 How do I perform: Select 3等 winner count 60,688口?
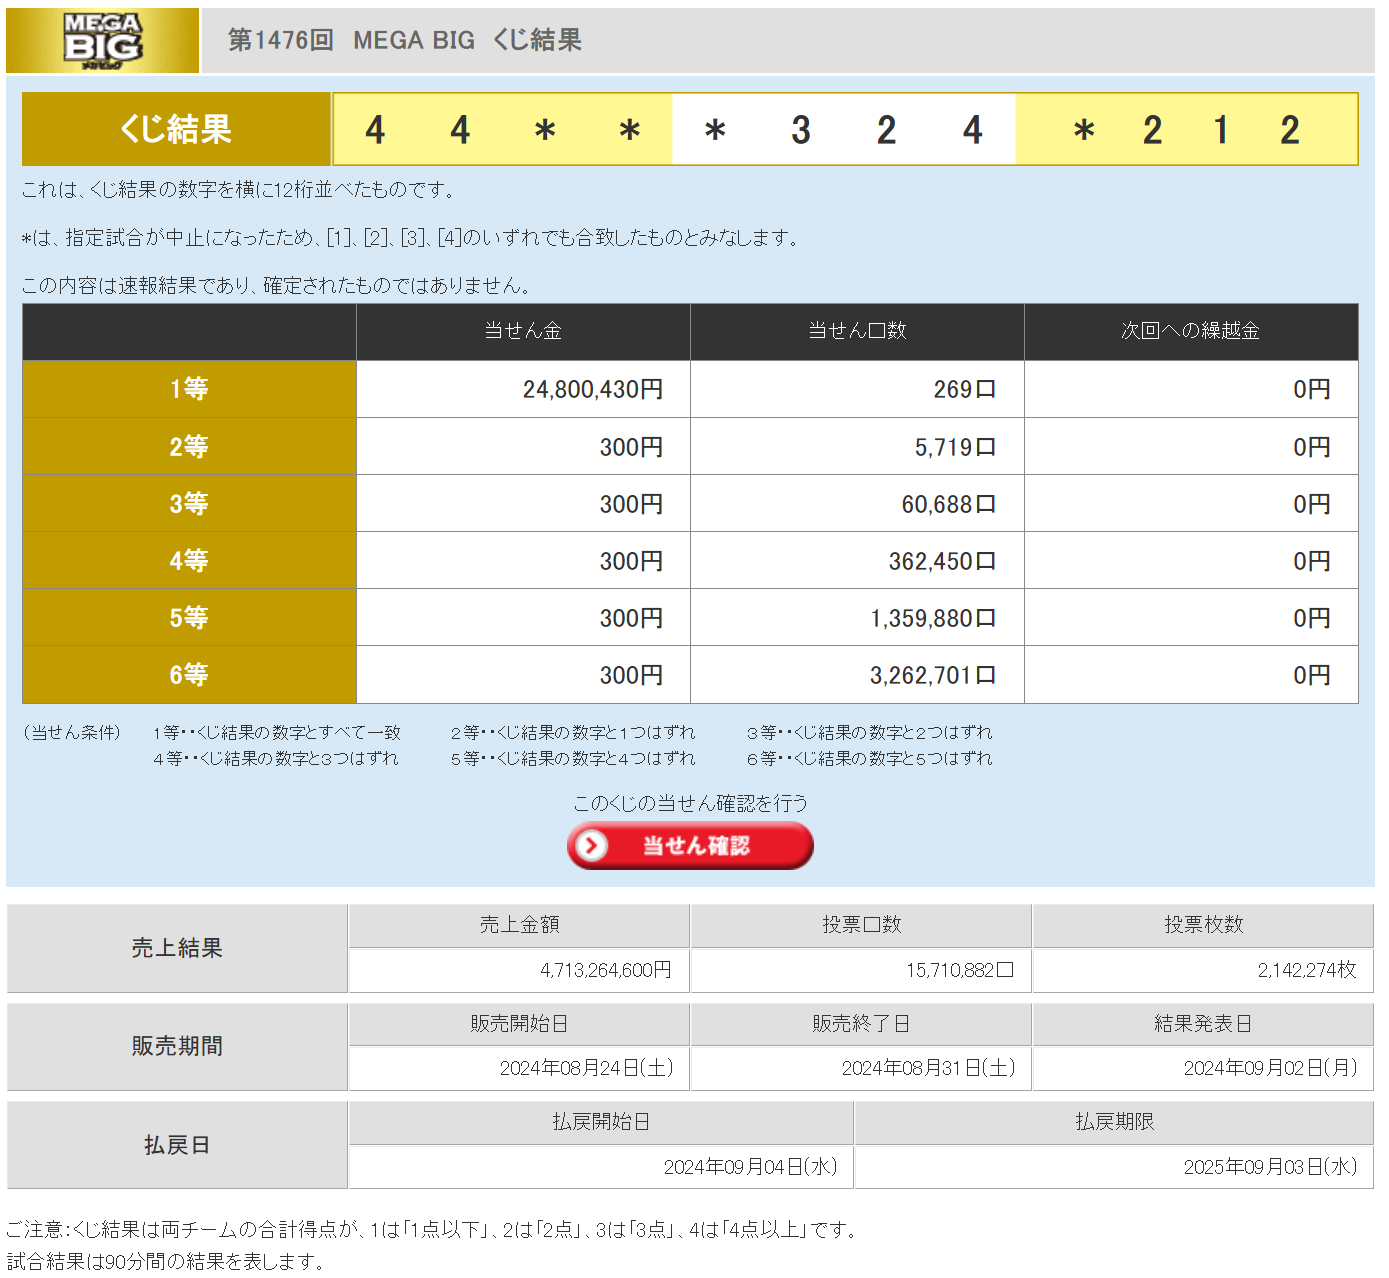[x=949, y=504]
